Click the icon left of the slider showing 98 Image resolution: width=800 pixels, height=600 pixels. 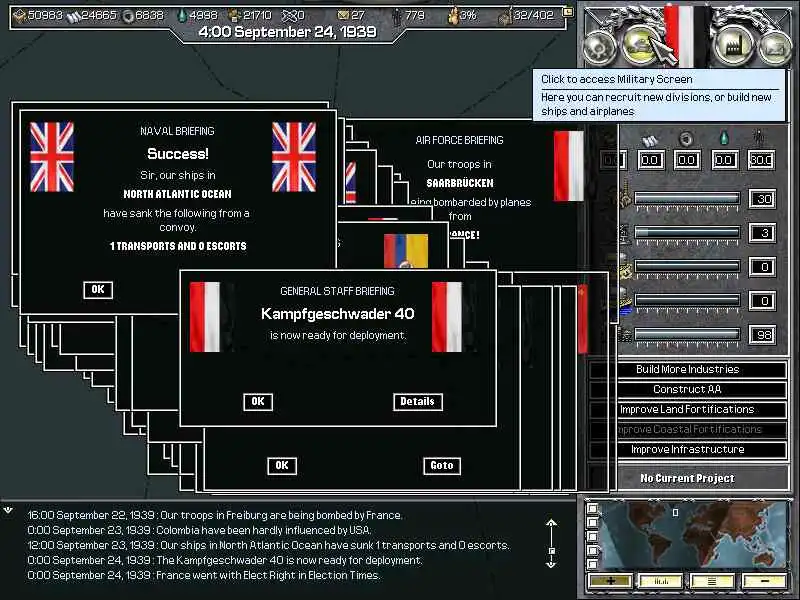coord(625,334)
